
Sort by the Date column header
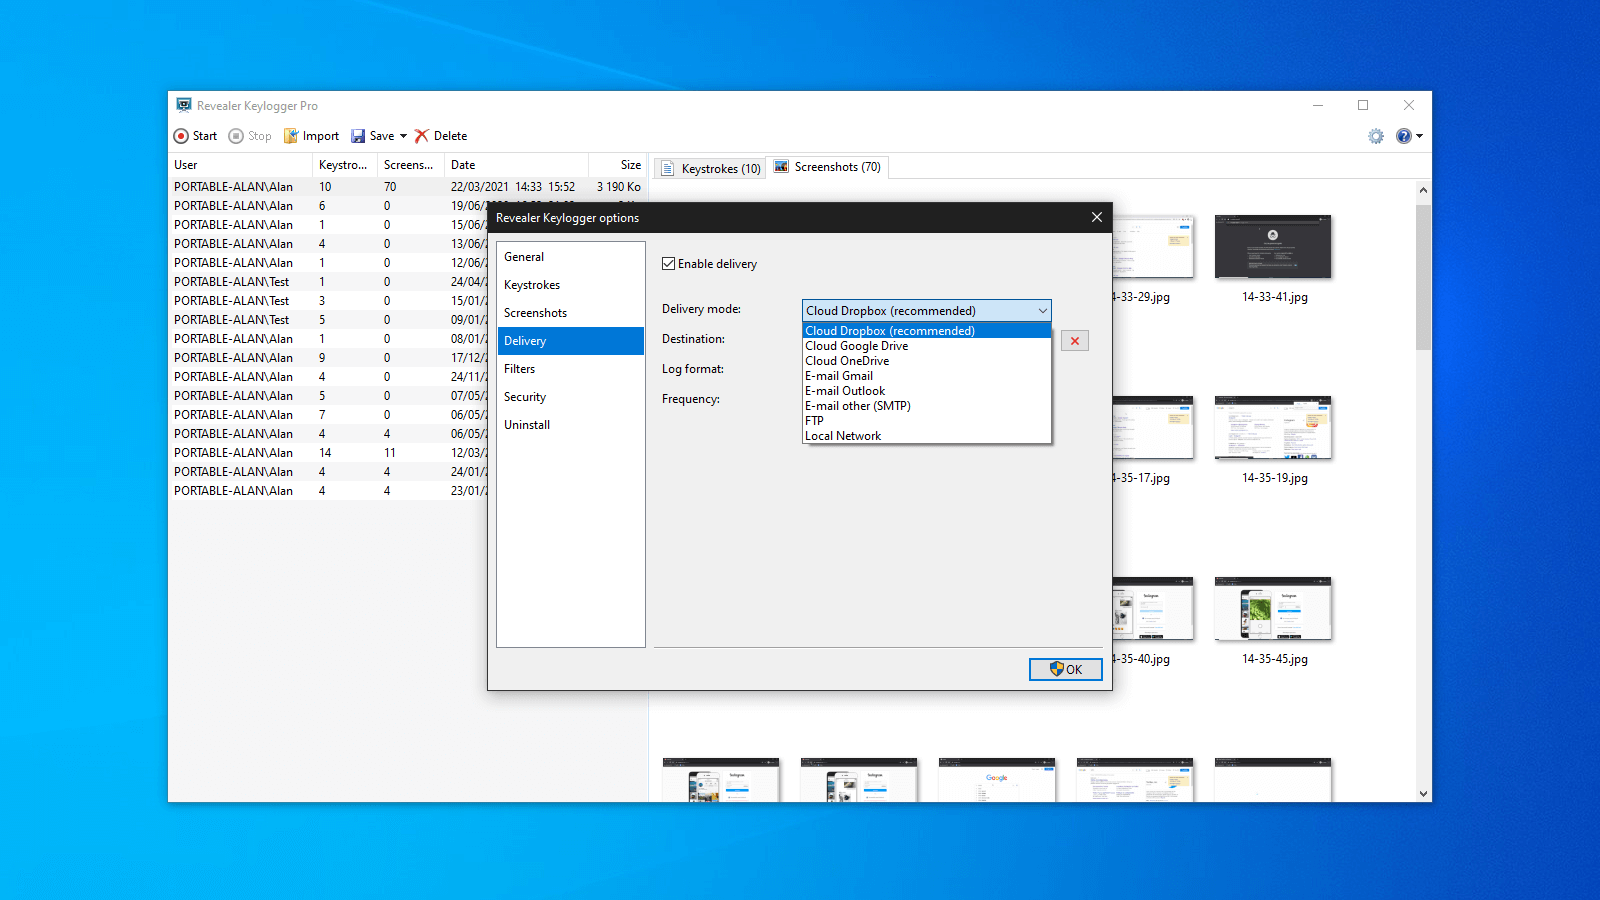point(516,165)
